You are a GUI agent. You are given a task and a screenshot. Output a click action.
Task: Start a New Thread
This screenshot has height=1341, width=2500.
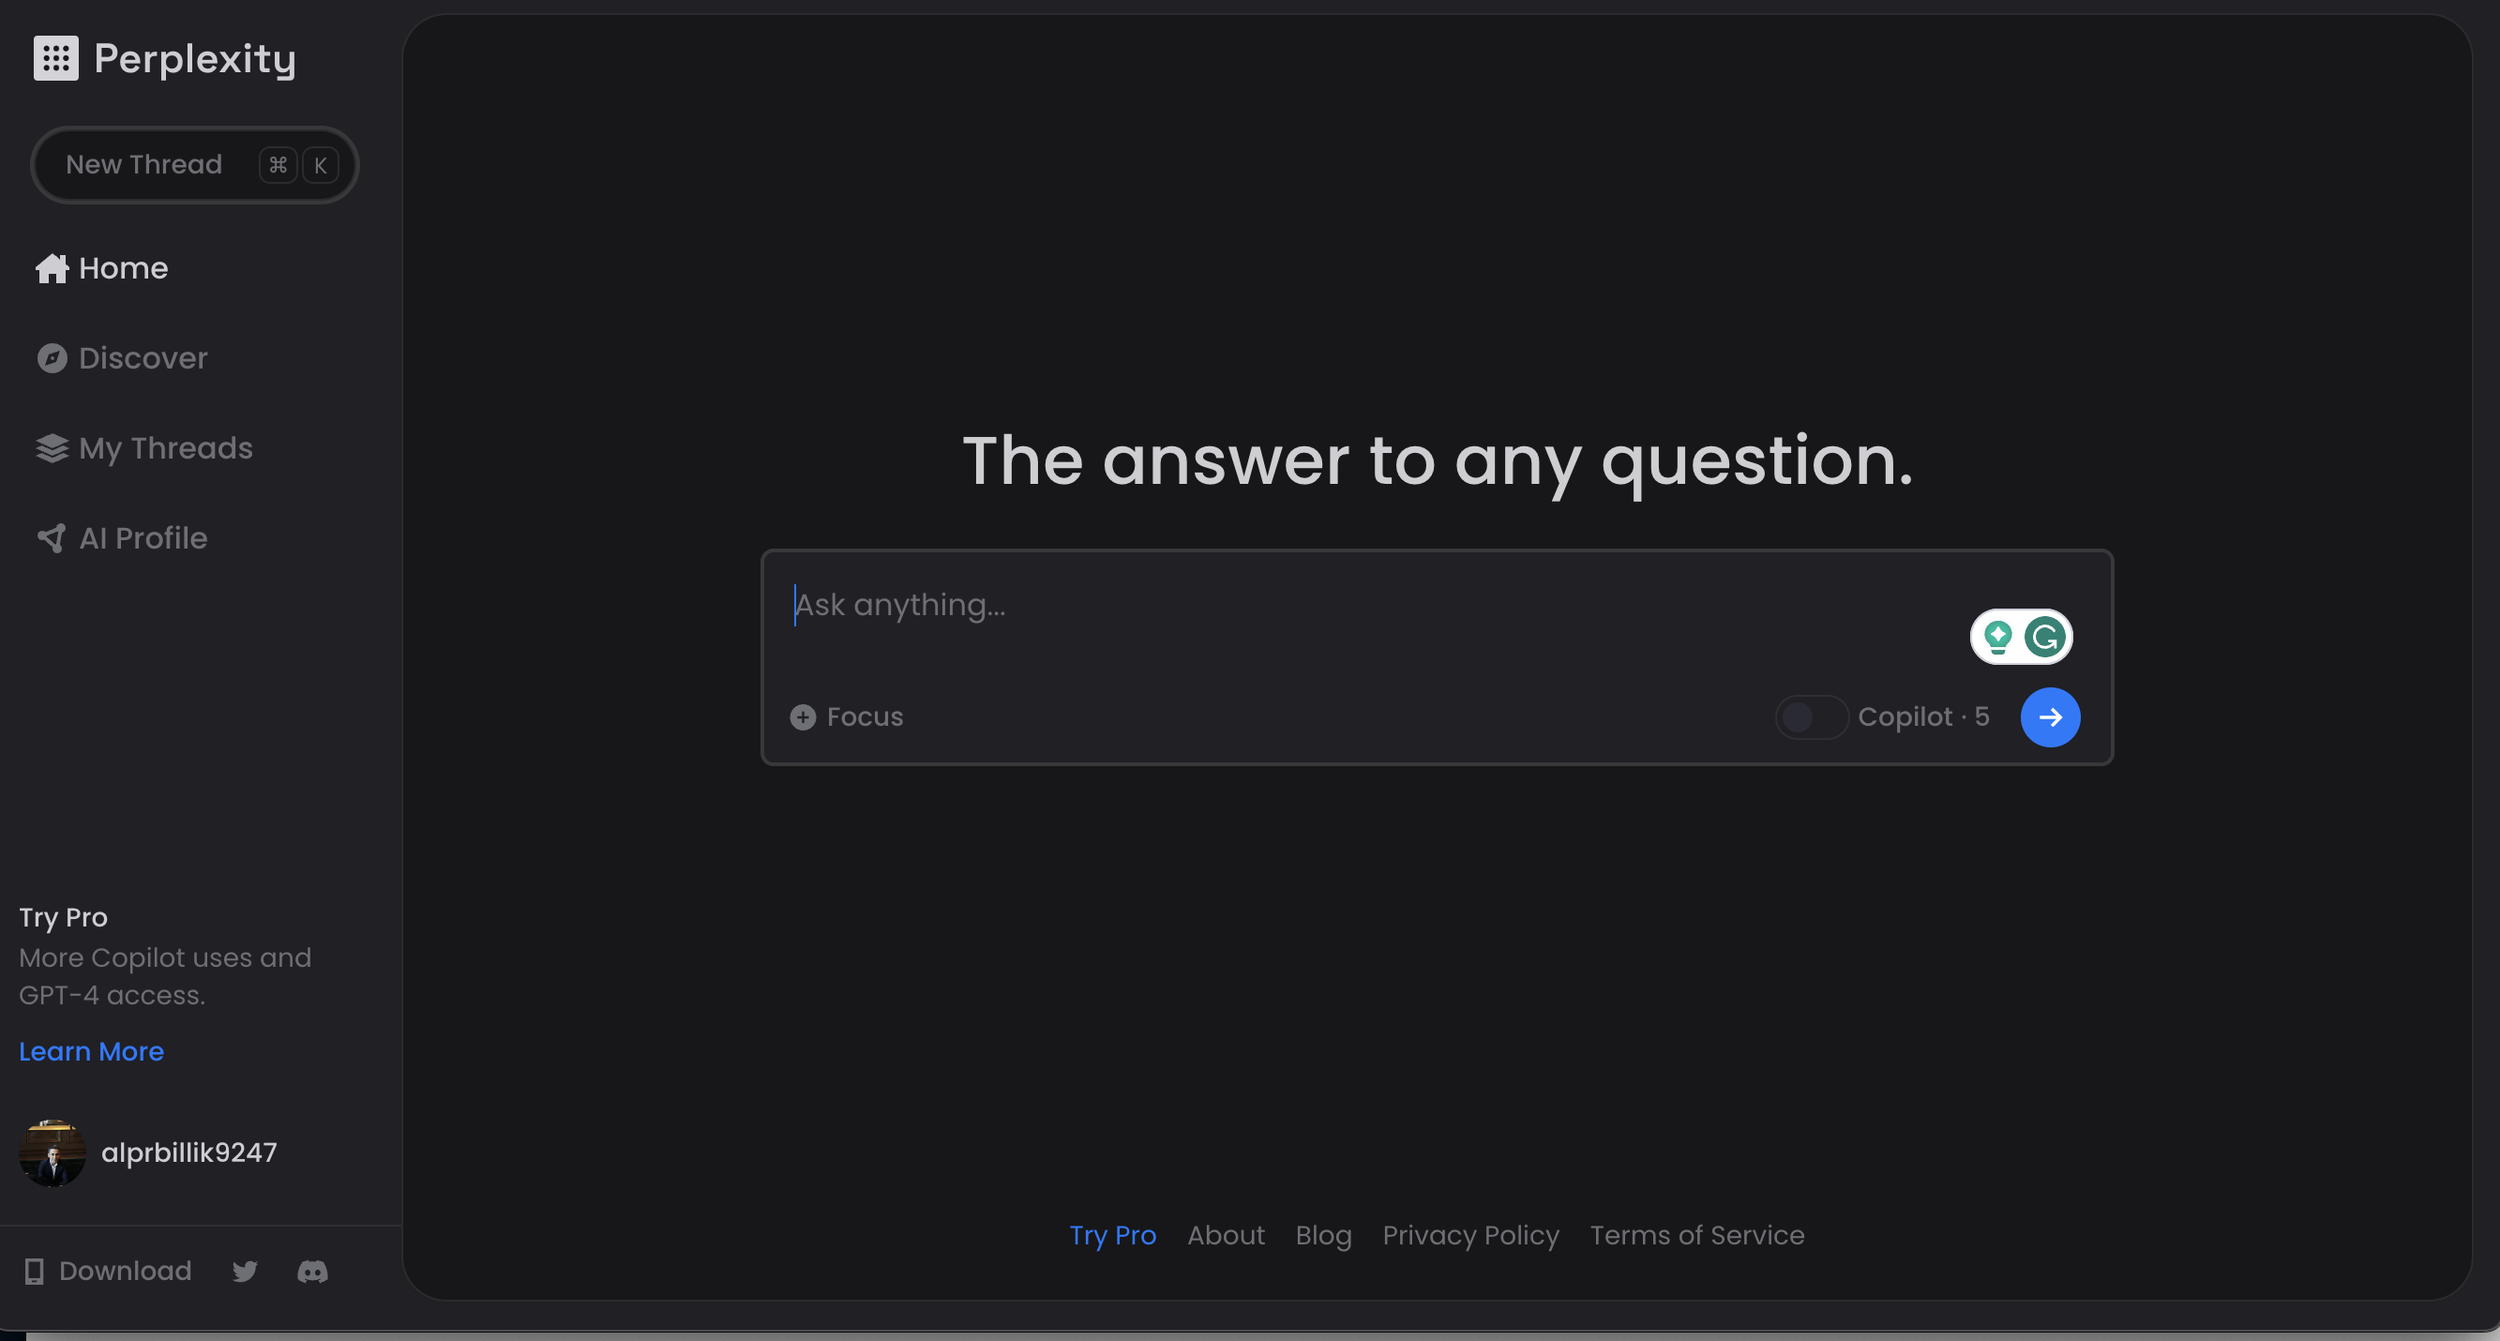145,165
